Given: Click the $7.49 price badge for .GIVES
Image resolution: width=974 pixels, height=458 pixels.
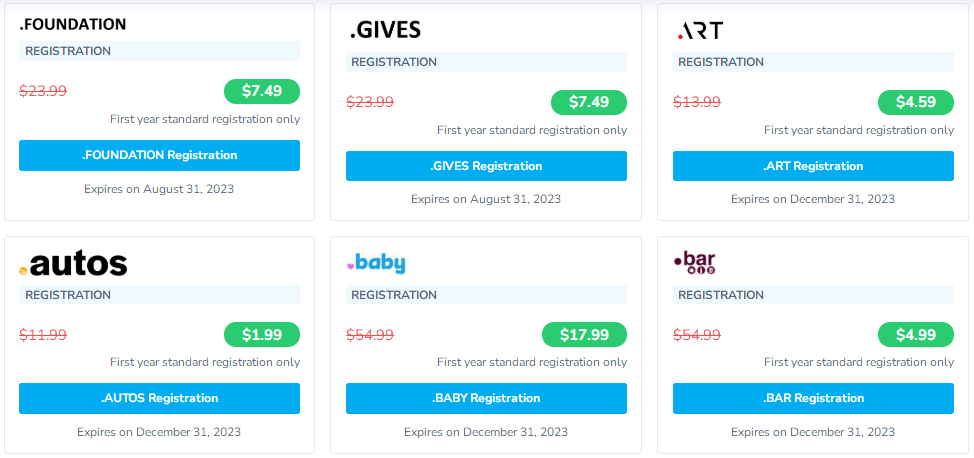Looking at the screenshot, I should pyautogui.click(x=589, y=102).
